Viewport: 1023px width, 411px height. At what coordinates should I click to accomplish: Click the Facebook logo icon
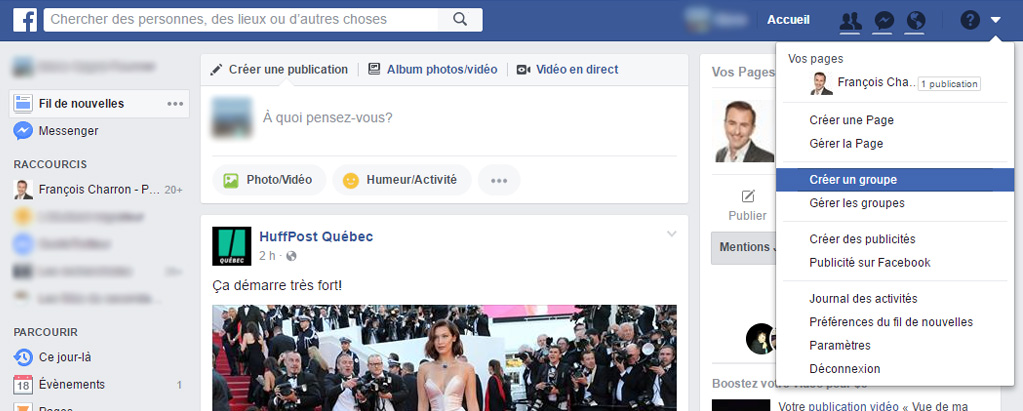(x=25, y=20)
